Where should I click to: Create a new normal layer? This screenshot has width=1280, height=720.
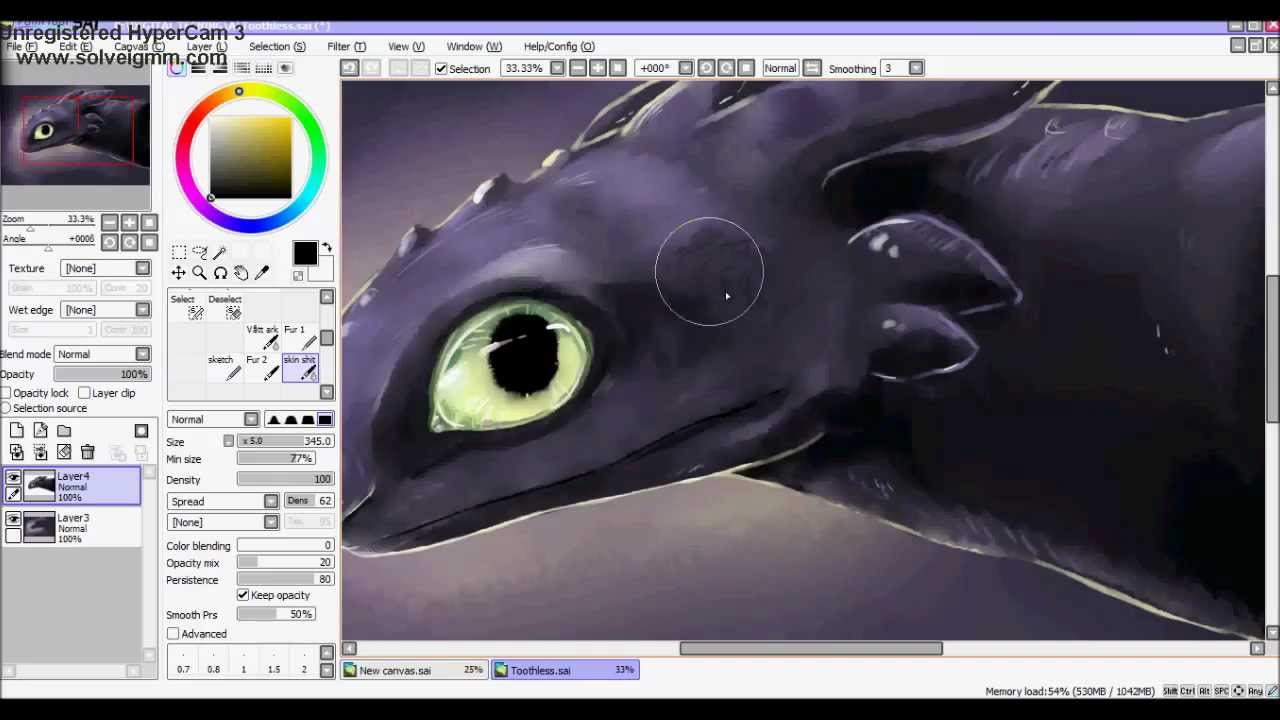[17, 431]
